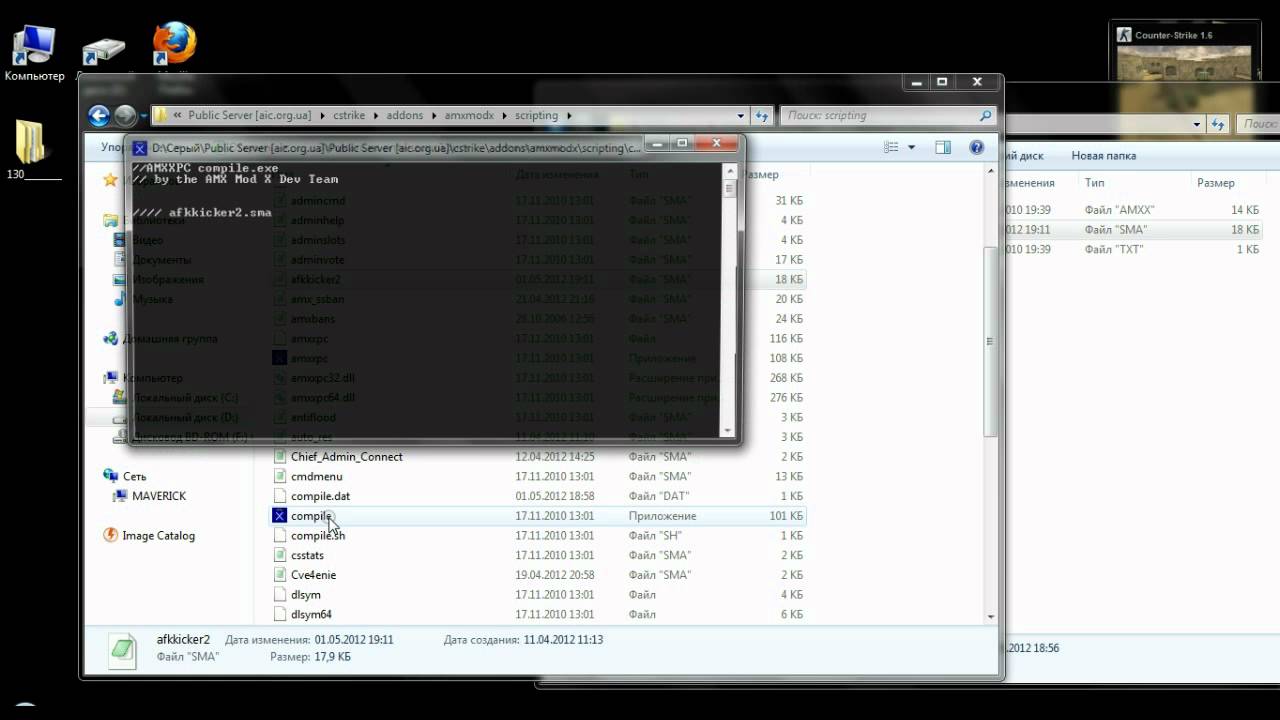Expand the arrow after Public Server breadcrumb
The height and width of the screenshot is (720, 1280).
point(324,116)
